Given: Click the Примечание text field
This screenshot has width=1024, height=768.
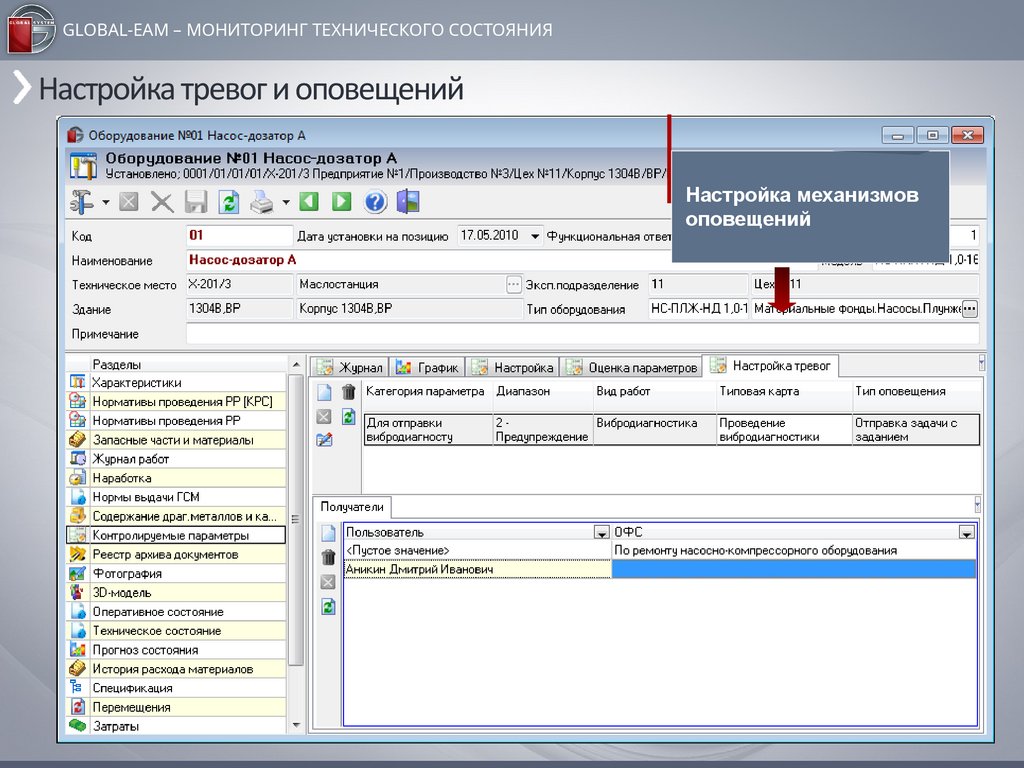Looking at the screenshot, I should (580, 334).
